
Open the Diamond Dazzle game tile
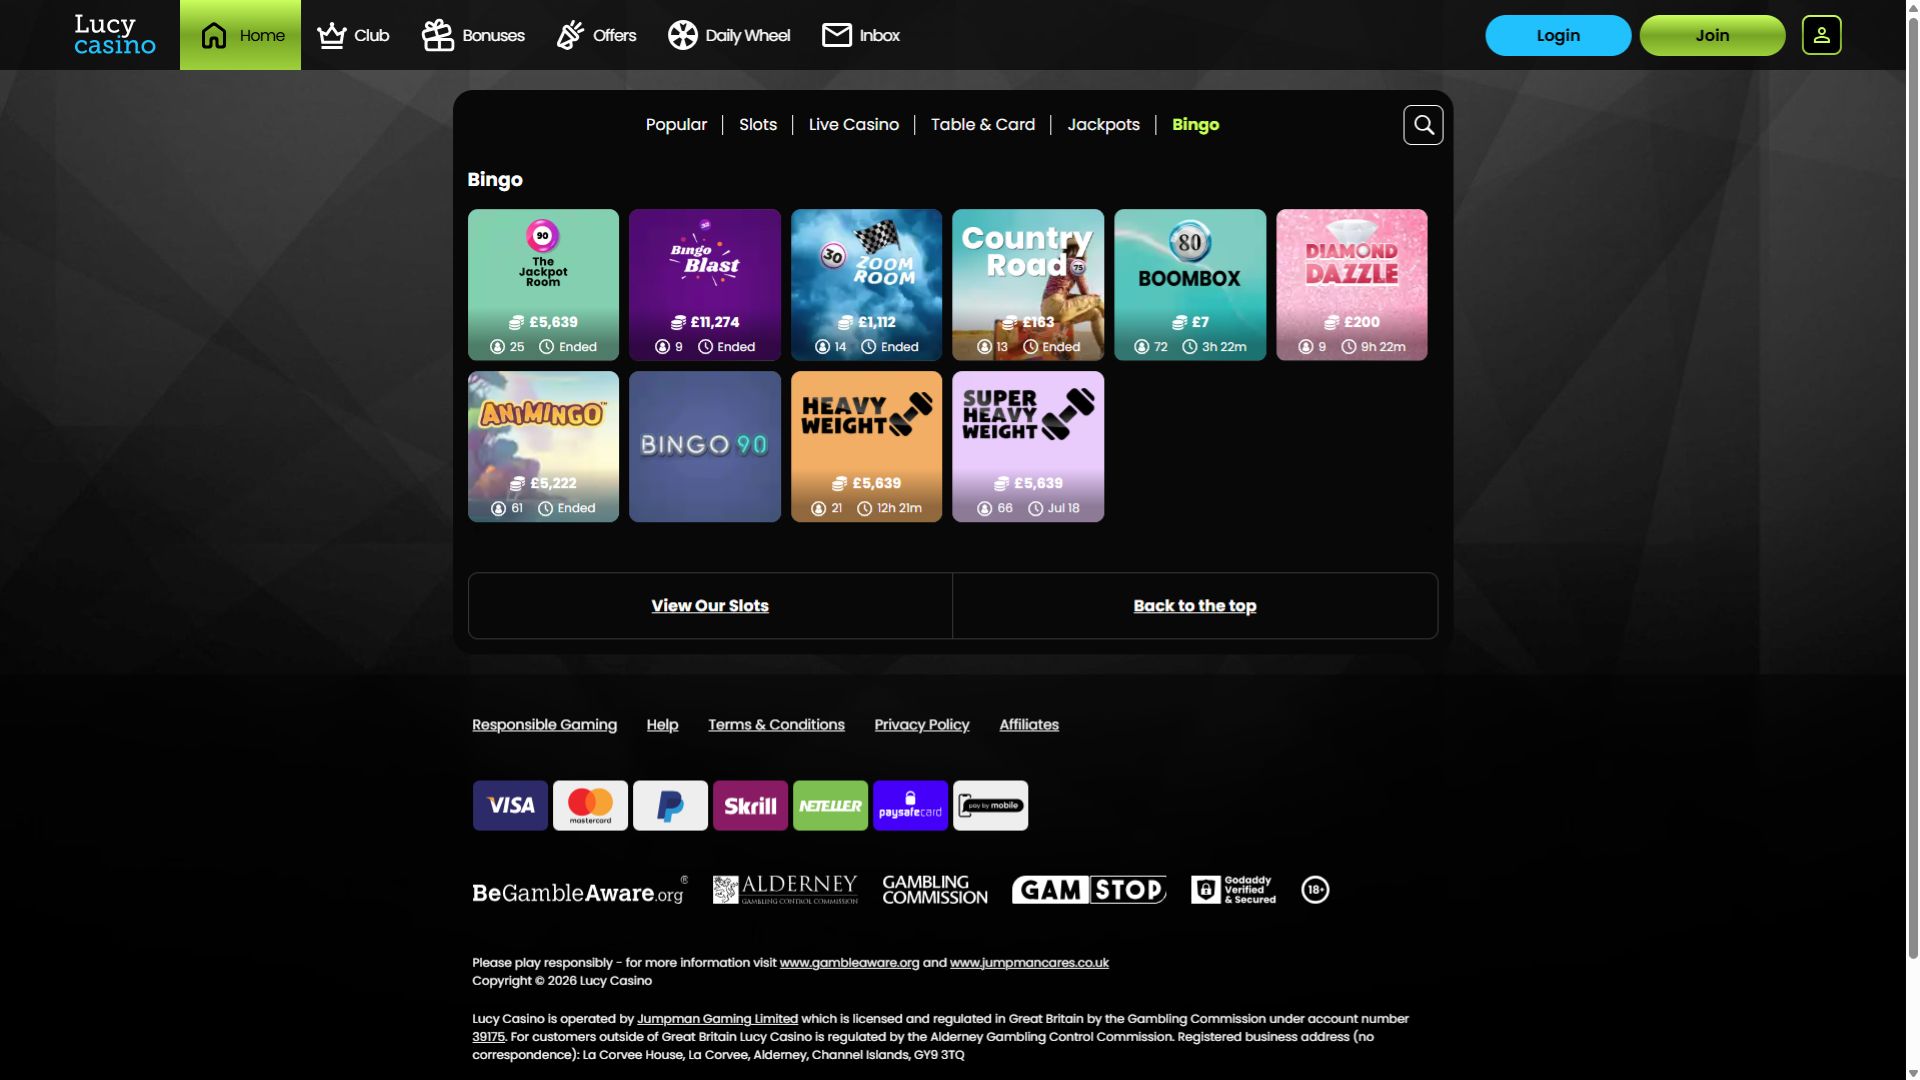tap(1351, 284)
